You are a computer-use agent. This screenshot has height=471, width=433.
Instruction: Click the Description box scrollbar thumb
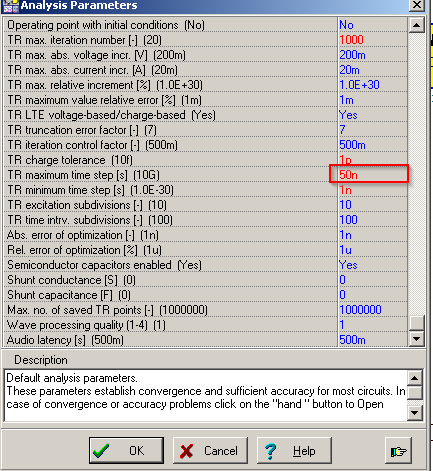pos(415,392)
